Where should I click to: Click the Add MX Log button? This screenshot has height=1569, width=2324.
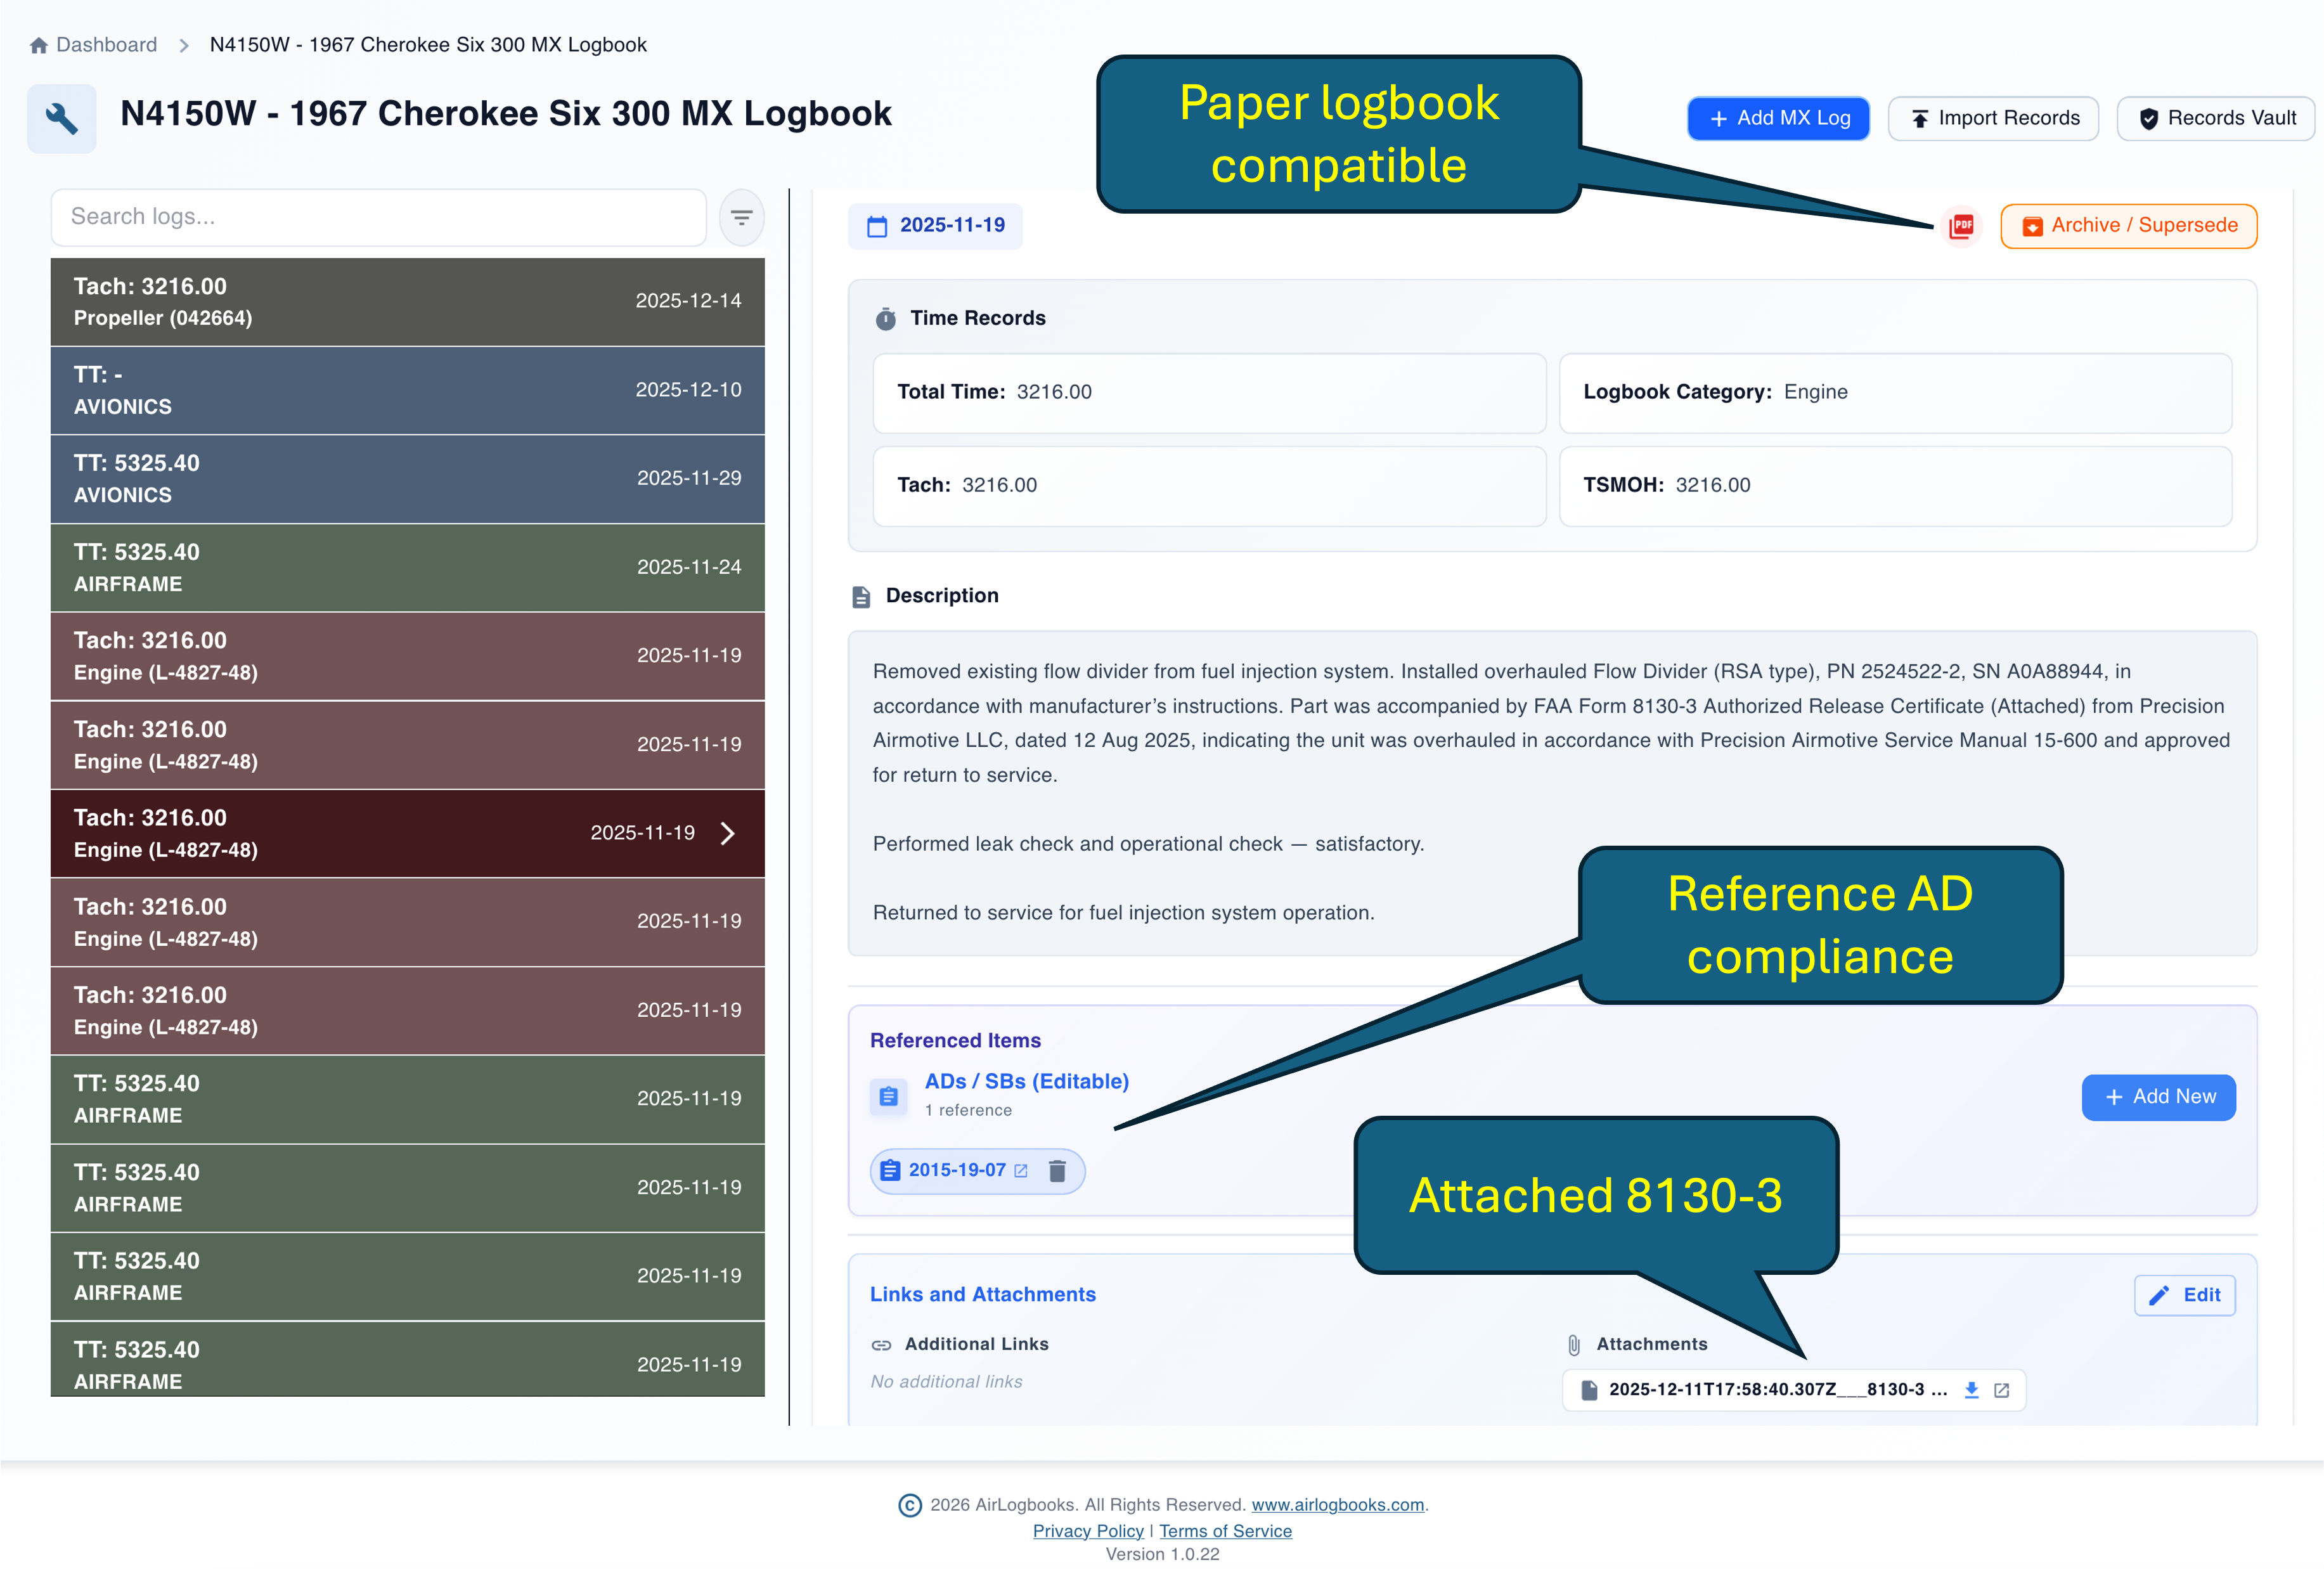(1778, 117)
